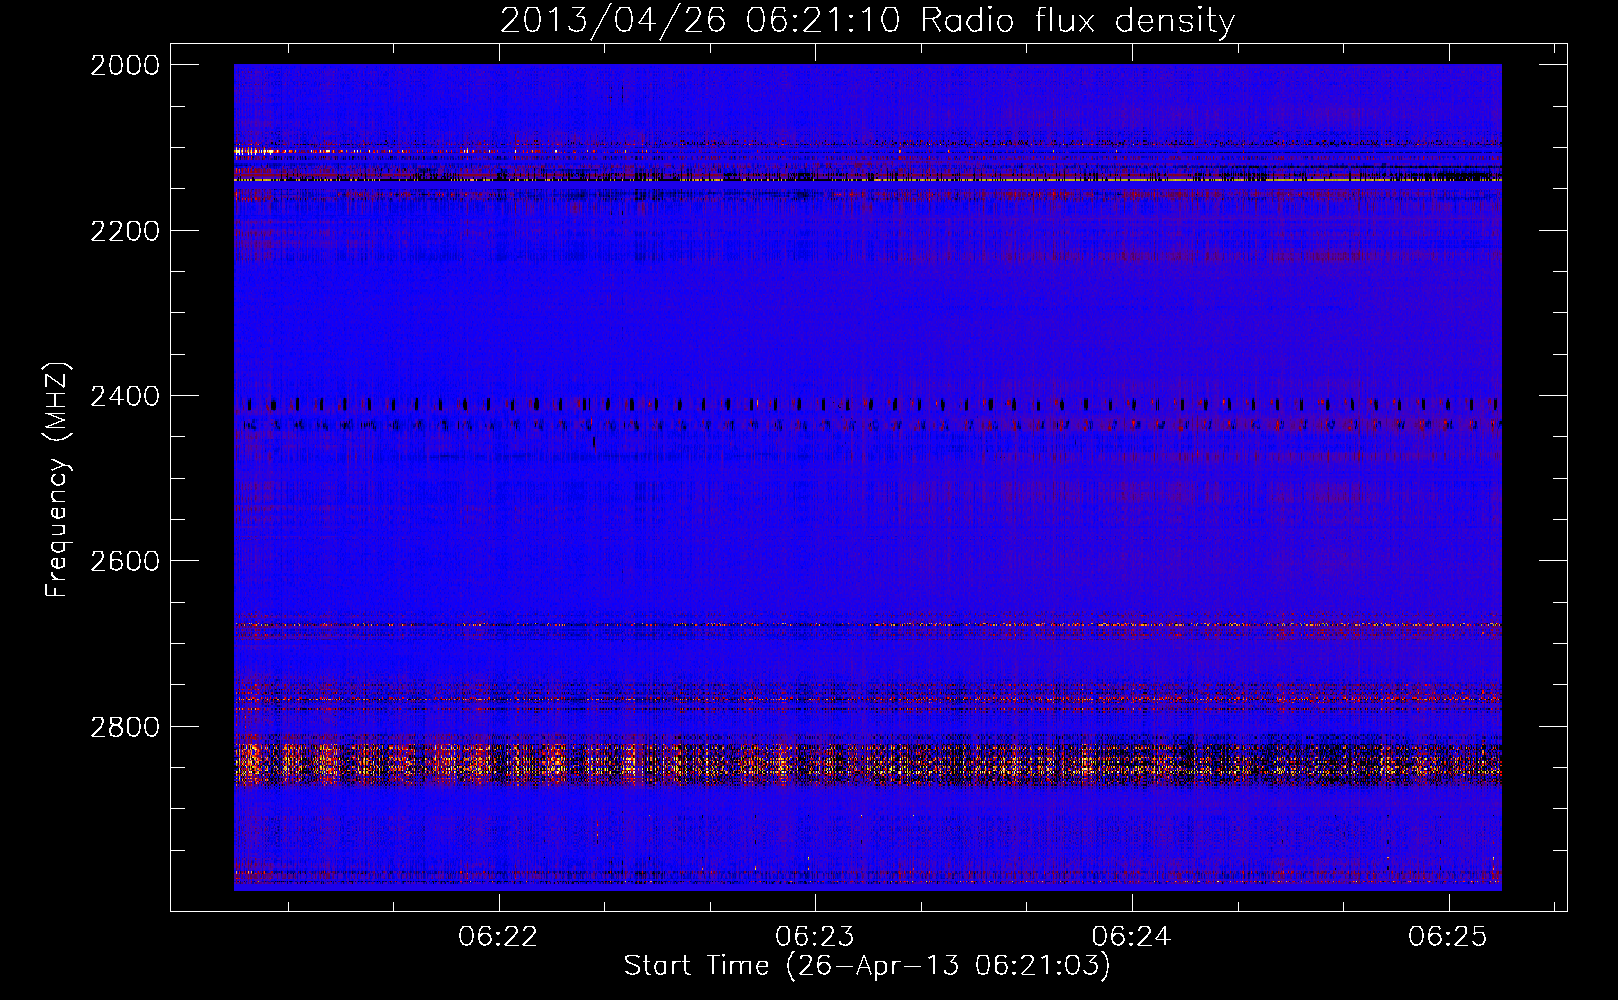Click the 06:25 time axis label

[1448, 937]
